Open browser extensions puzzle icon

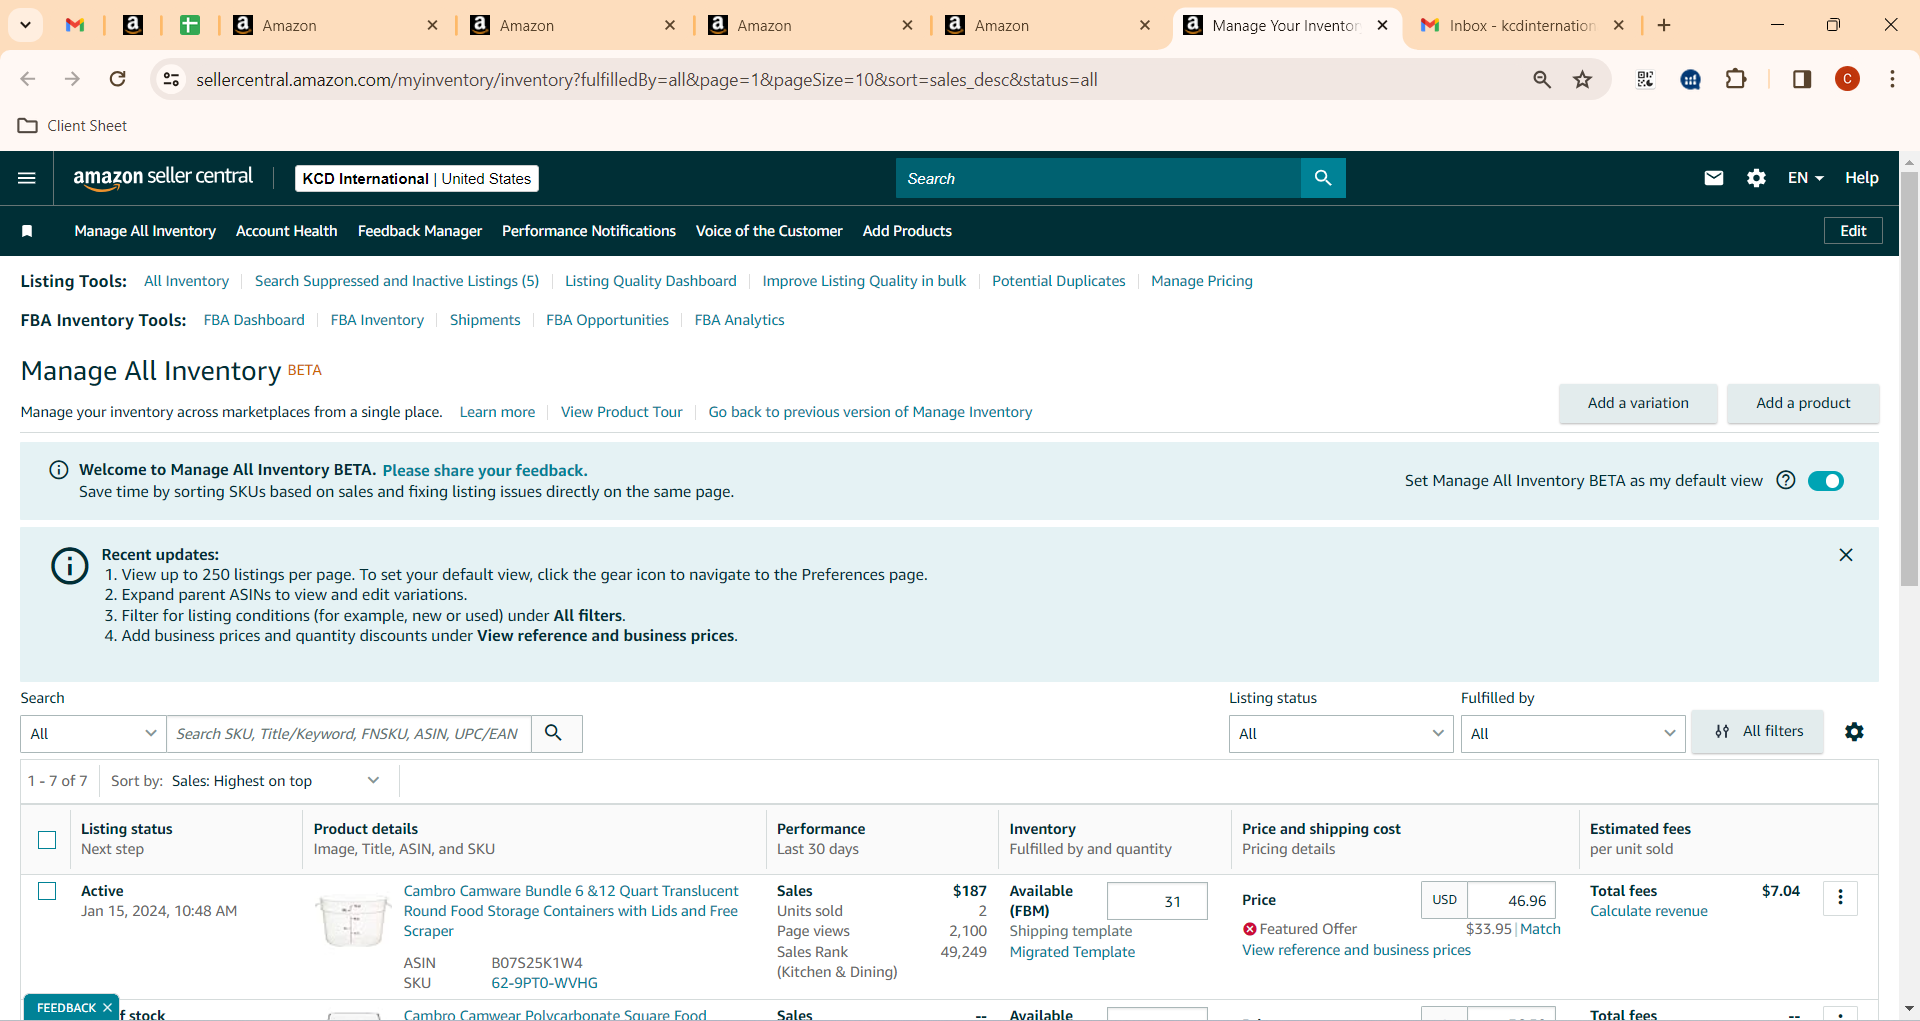(1737, 79)
